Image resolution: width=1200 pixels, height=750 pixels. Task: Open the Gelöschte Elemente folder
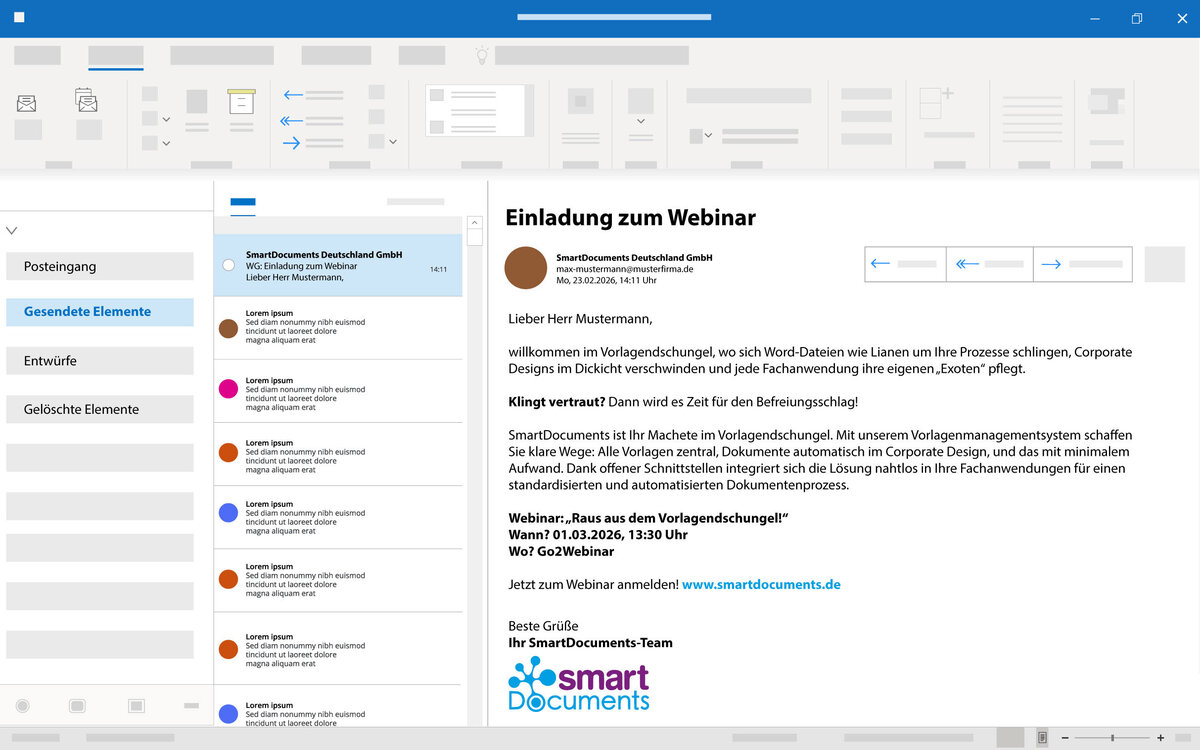point(99,409)
